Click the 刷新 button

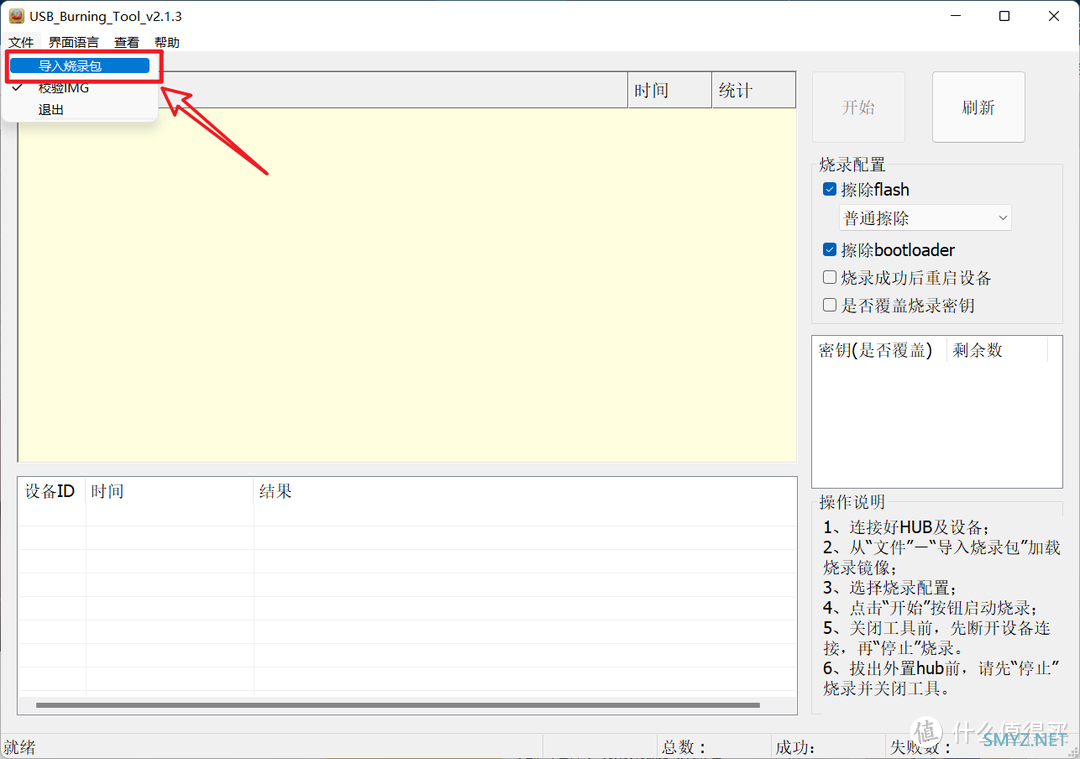coord(978,107)
